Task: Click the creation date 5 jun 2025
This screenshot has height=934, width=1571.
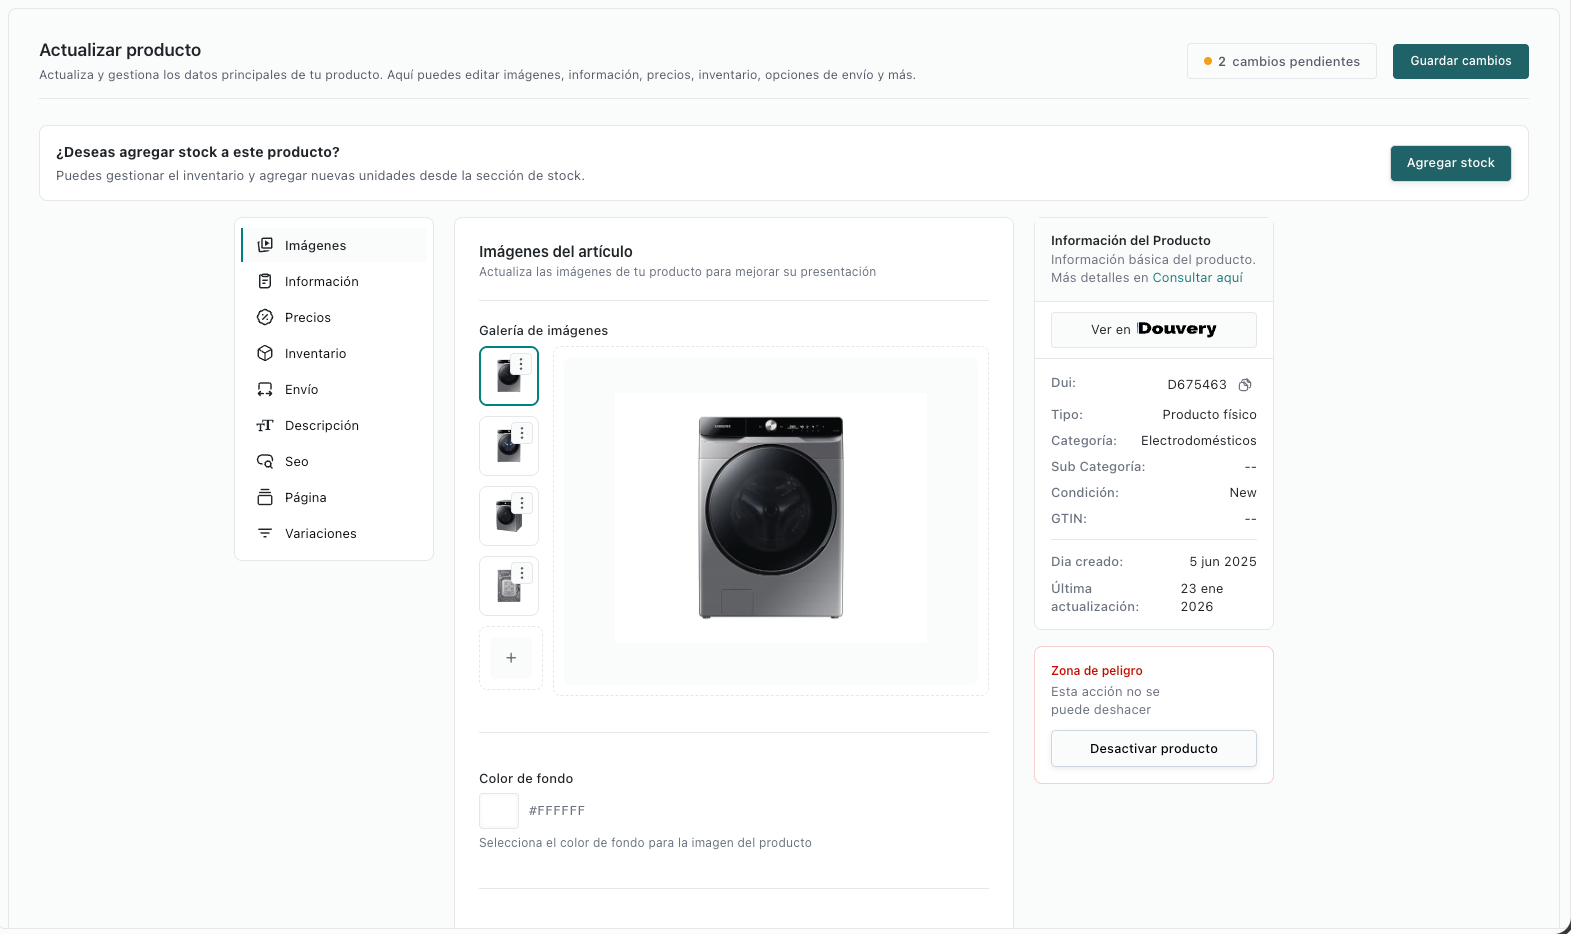Action: [1223, 562]
